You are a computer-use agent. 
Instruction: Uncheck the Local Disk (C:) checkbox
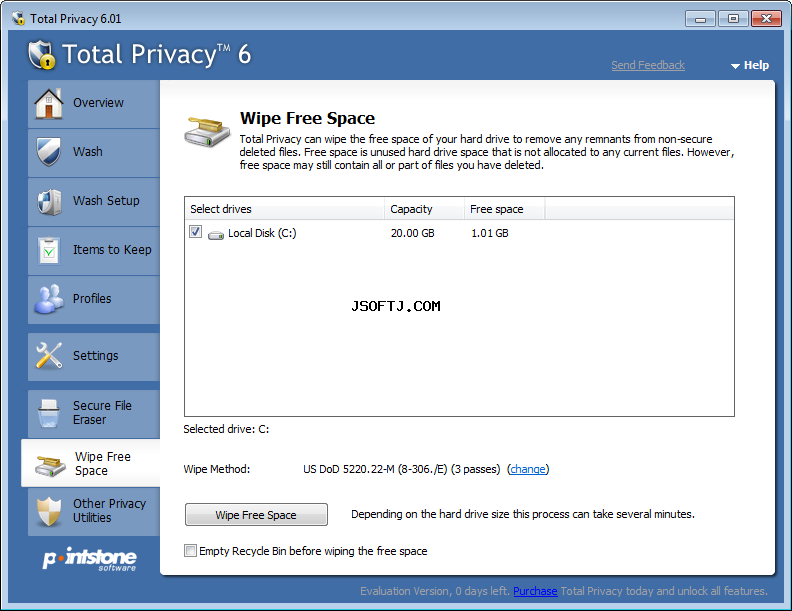coord(195,232)
